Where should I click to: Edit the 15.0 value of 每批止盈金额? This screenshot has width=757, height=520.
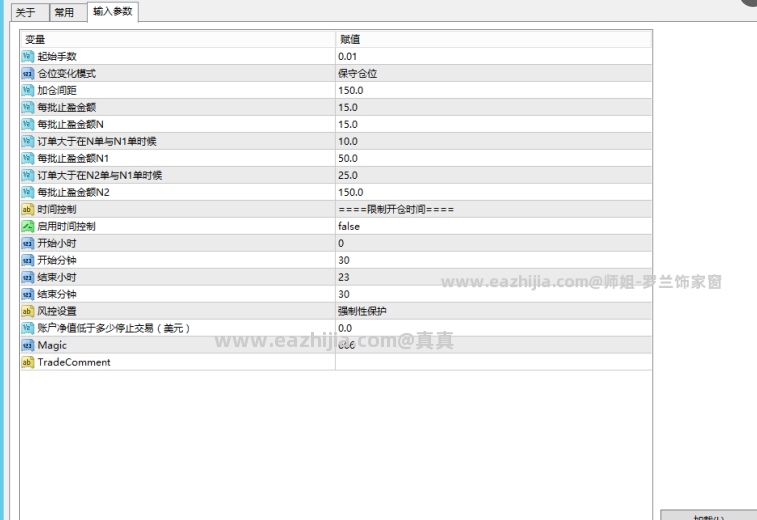[x=493, y=107]
